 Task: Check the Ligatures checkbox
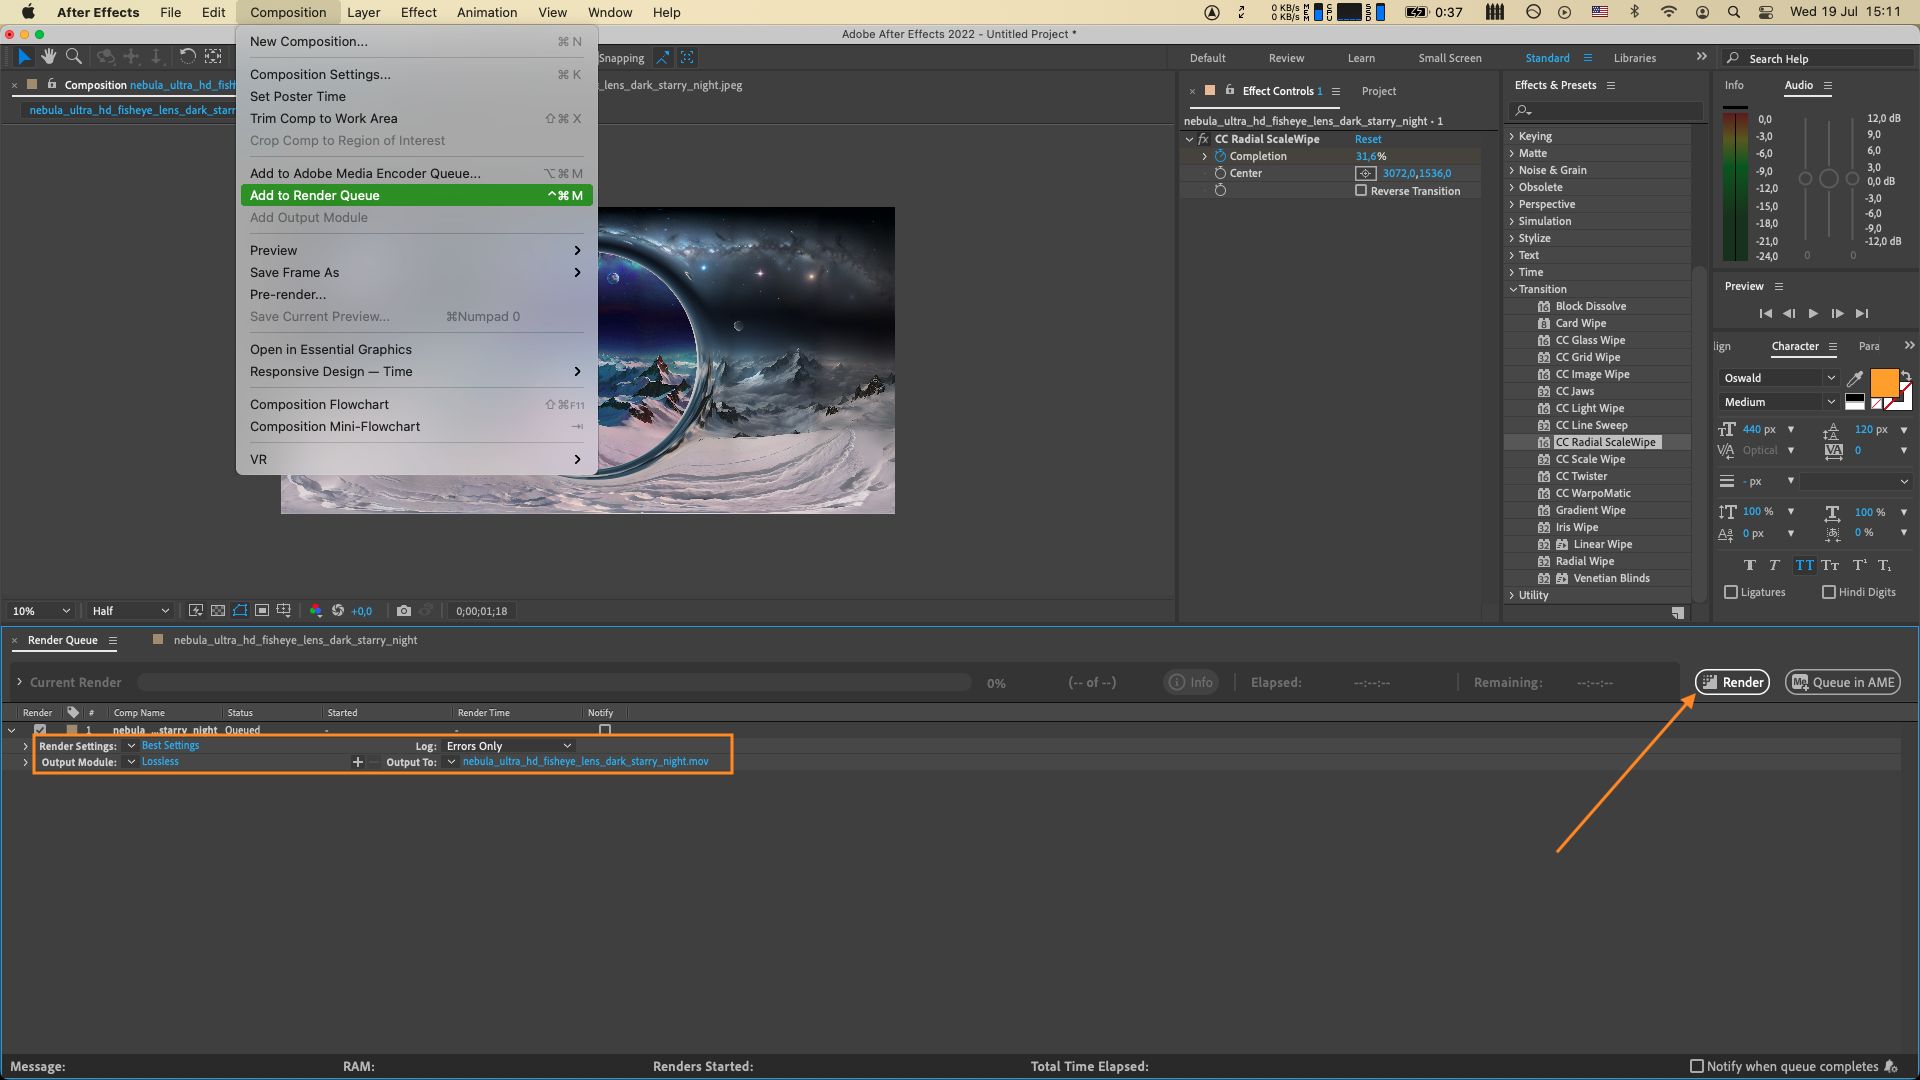pyautogui.click(x=1731, y=592)
